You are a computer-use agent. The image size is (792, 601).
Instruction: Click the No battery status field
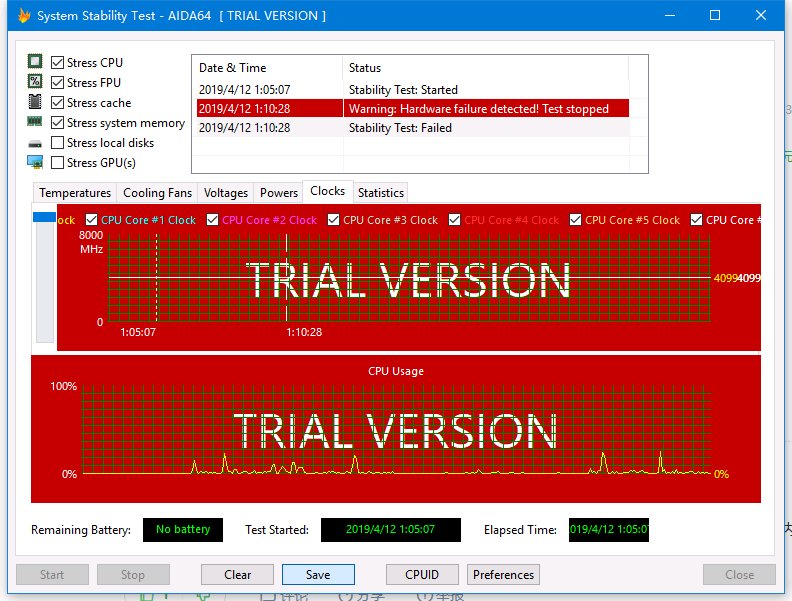click(183, 530)
